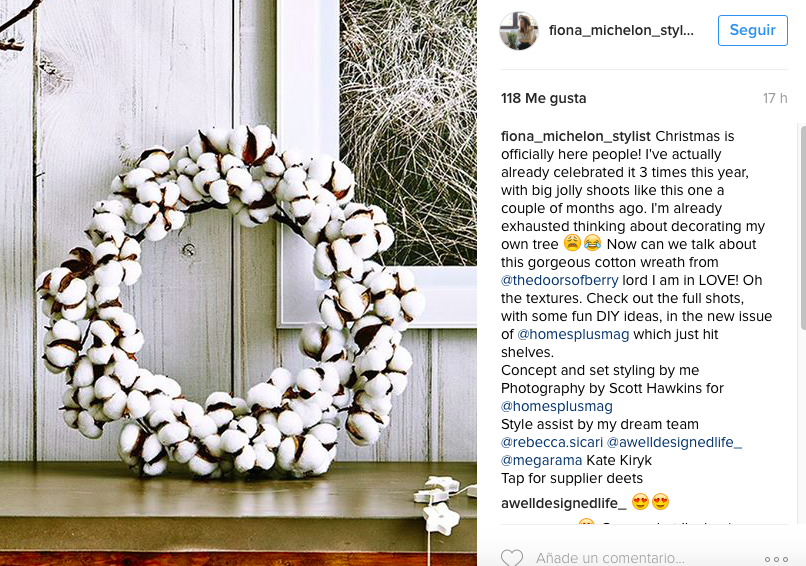Open fiona_michelon_stylist profile avatar
Screen dimensions: 806x566
coord(519,31)
